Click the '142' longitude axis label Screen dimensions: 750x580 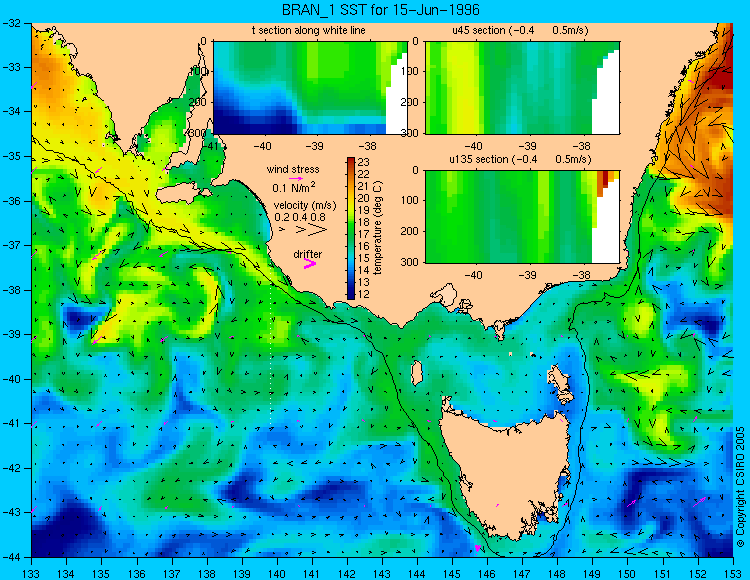tap(347, 573)
